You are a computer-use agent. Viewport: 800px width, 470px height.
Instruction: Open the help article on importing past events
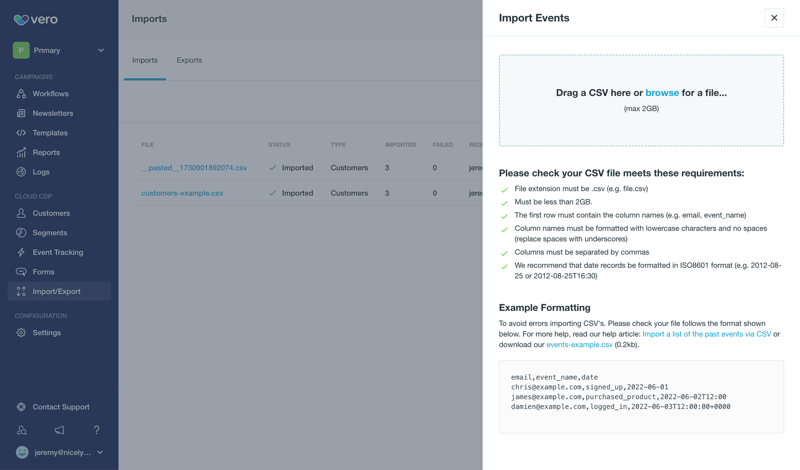pos(706,334)
